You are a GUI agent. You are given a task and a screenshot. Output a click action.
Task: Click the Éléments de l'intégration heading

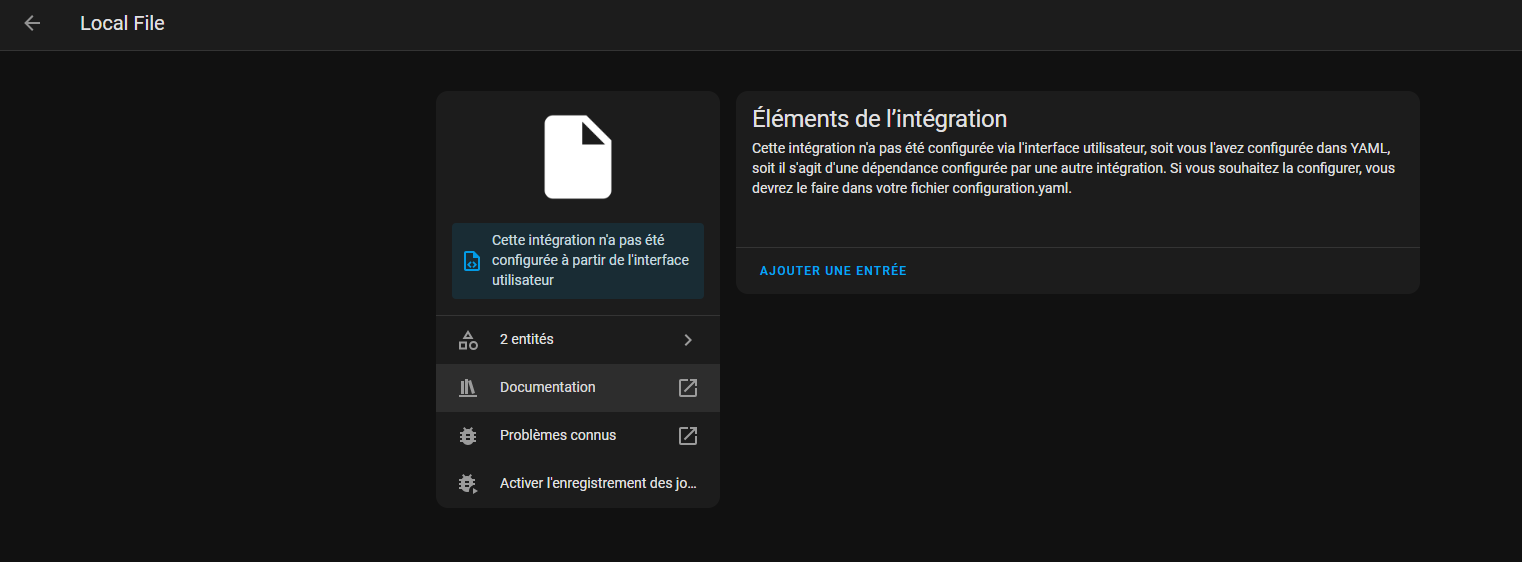coord(879,119)
